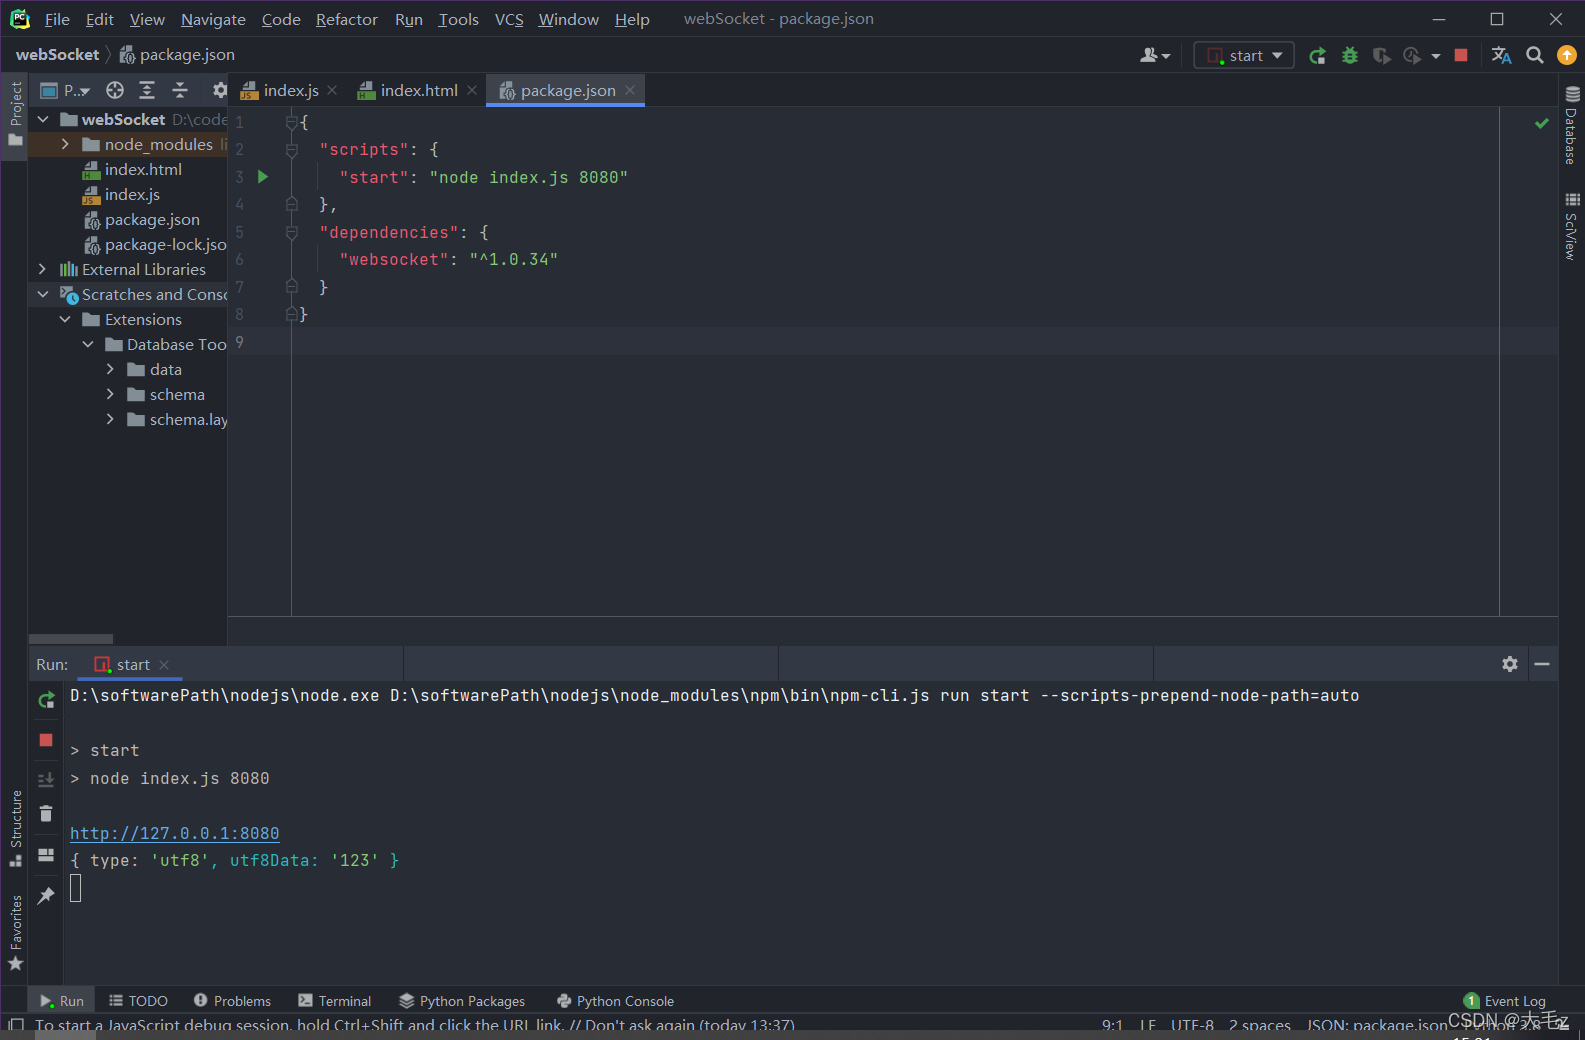The height and width of the screenshot is (1040, 1585).
Task: Click Collapse All in Project panel
Action: pos(180,90)
